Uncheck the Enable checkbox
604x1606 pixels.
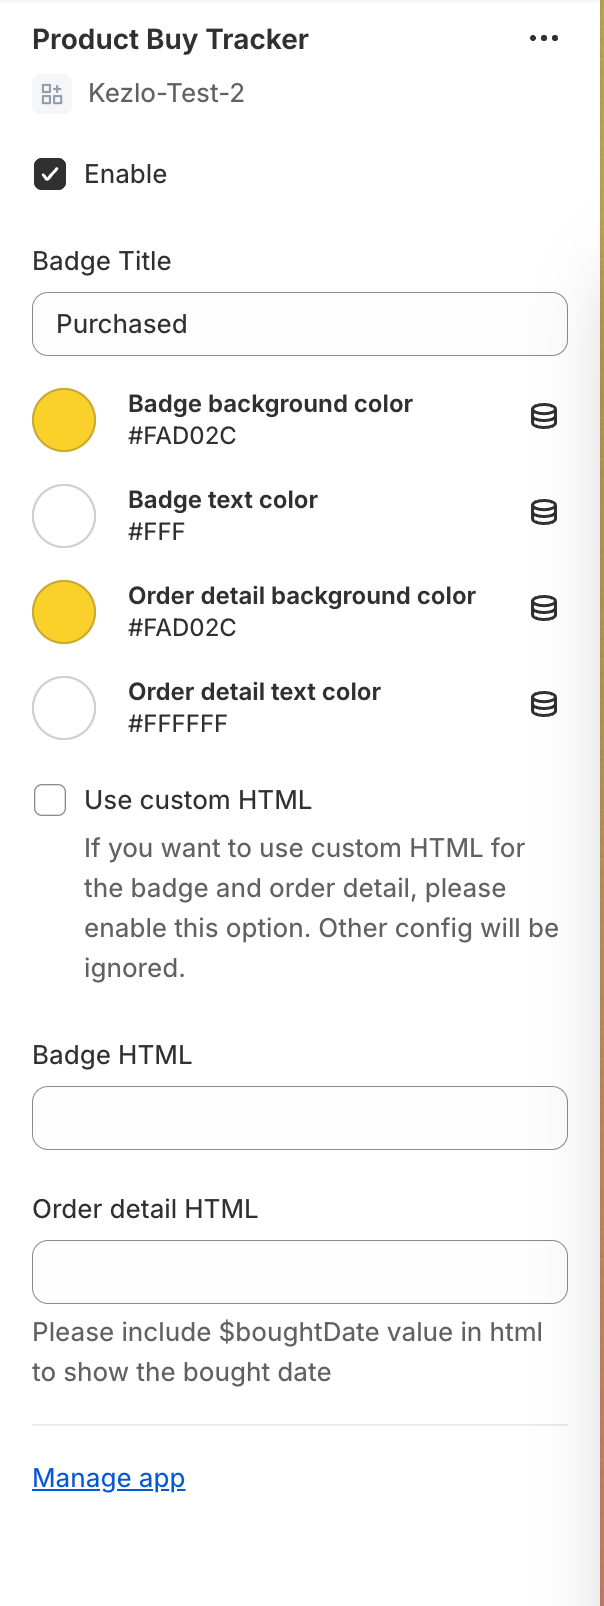pyautogui.click(x=49, y=173)
